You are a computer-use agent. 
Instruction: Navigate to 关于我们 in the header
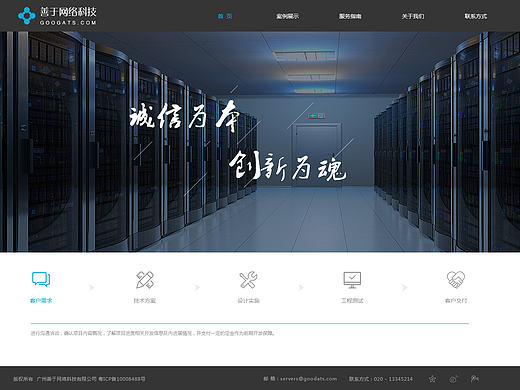click(413, 16)
